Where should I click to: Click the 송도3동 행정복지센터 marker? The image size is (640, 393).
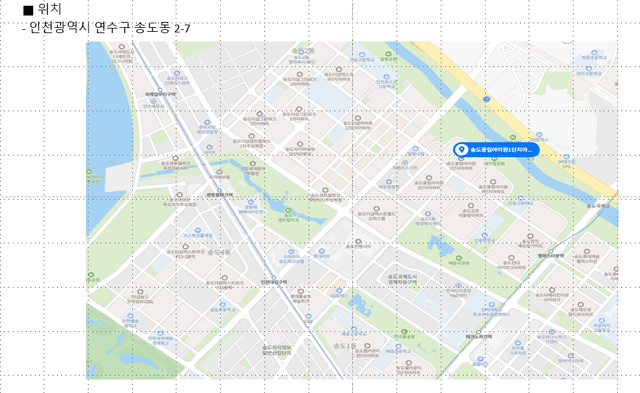(x=428, y=214)
